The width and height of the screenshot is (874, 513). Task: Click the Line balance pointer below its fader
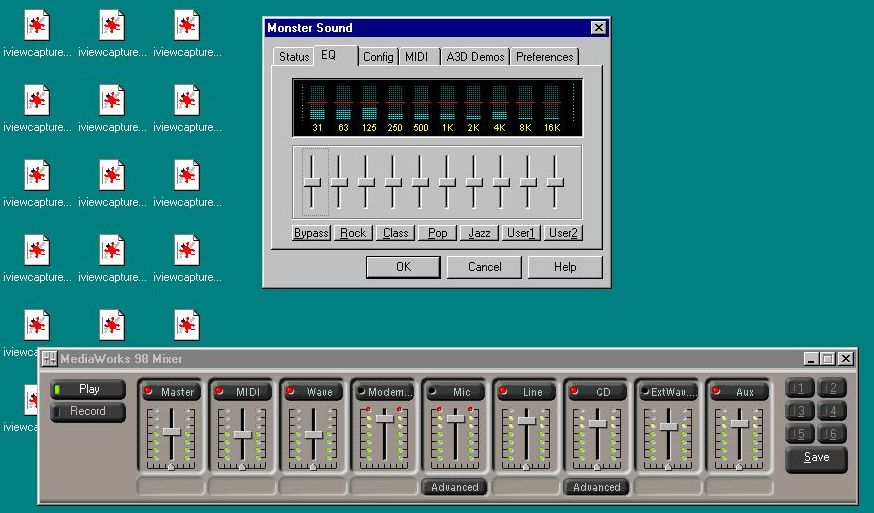pyautogui.click(x=526, y=467)
